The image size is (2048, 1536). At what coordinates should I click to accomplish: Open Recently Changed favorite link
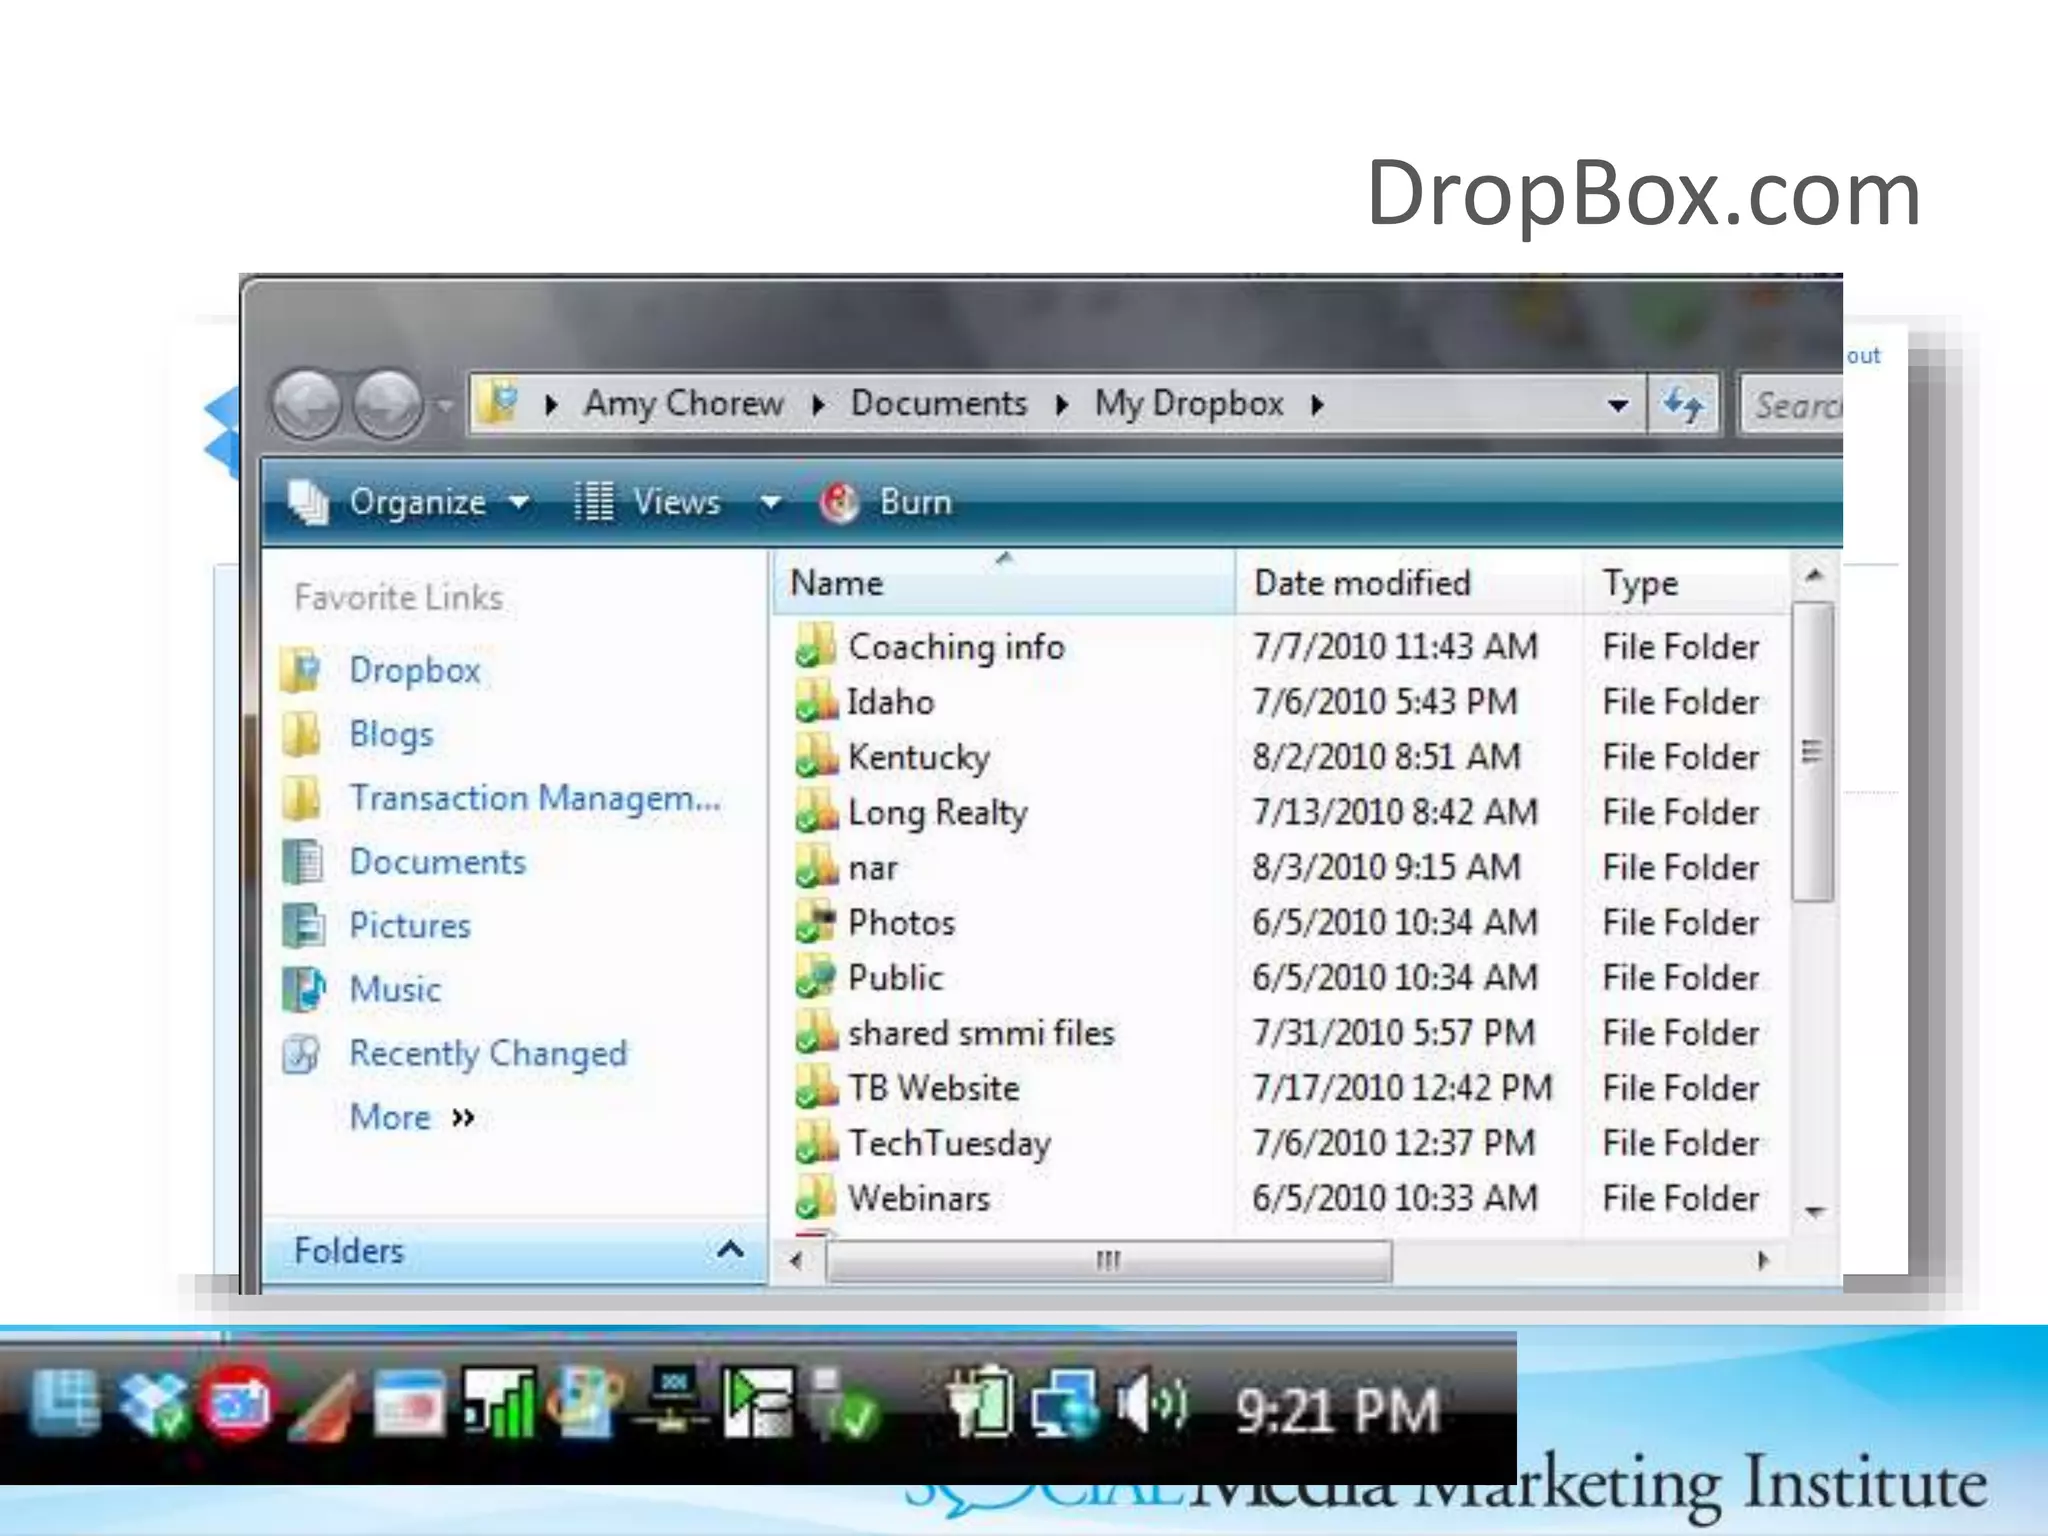[x=488, y=1054]
